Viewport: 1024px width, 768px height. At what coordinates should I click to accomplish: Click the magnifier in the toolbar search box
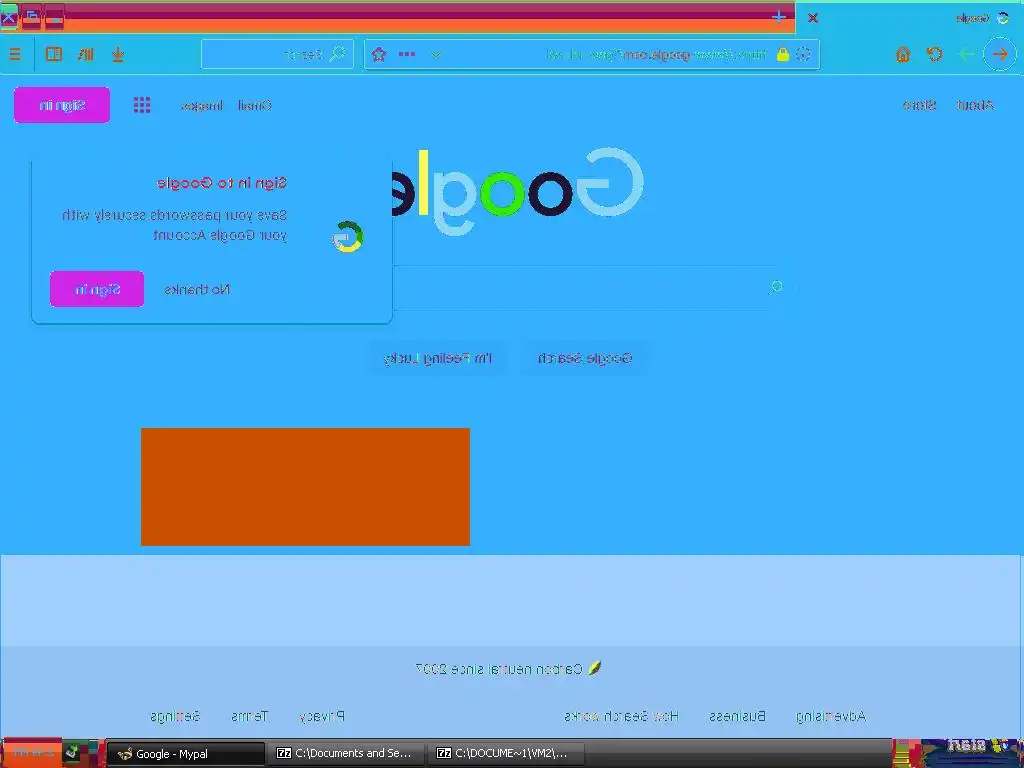(338, 54)
